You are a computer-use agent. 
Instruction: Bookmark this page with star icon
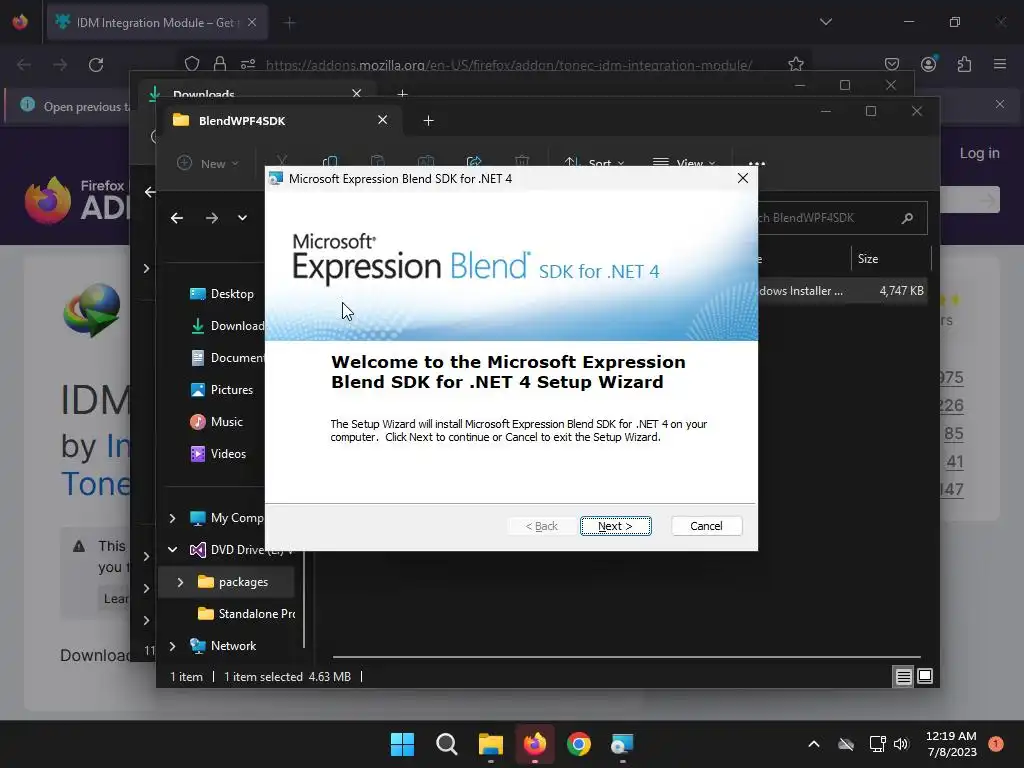click(795, 64)
